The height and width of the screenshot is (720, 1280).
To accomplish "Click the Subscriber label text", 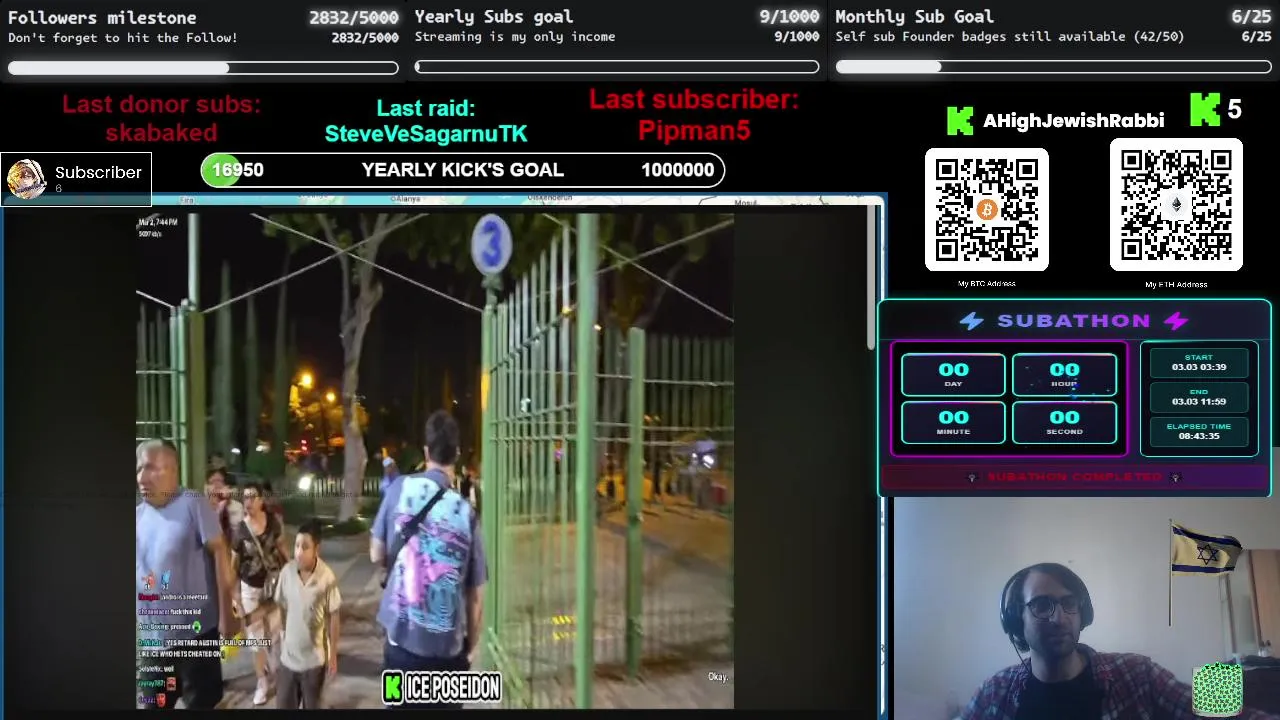I will point(98,172).
